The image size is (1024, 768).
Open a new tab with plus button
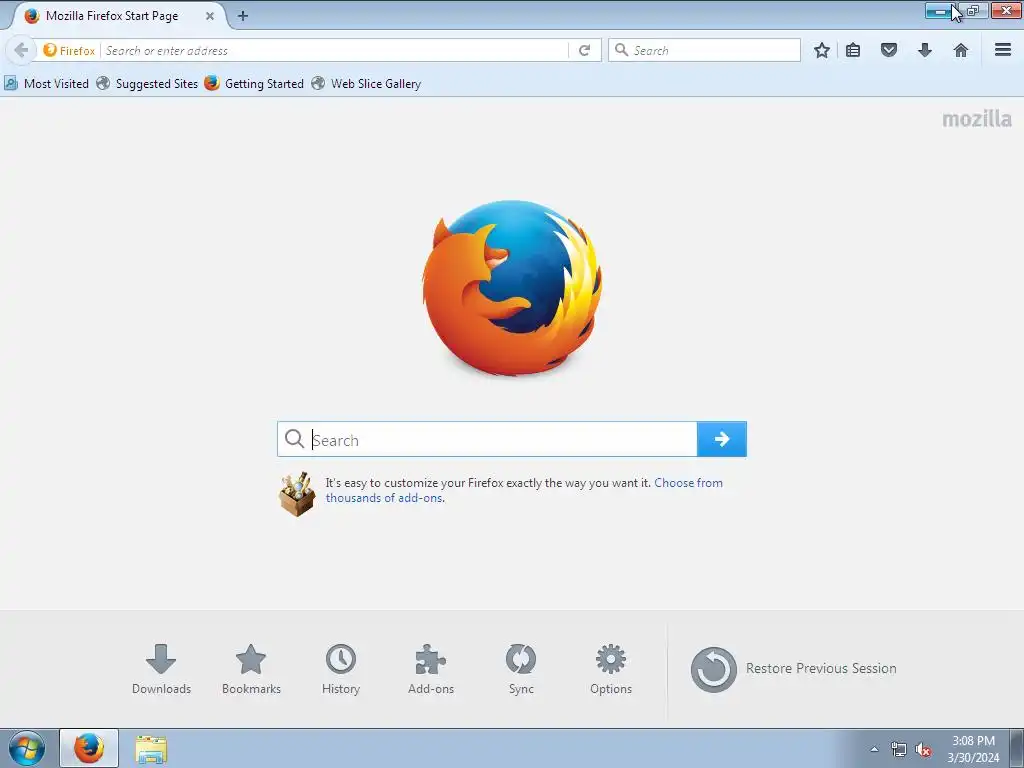(x=243, y=16)
